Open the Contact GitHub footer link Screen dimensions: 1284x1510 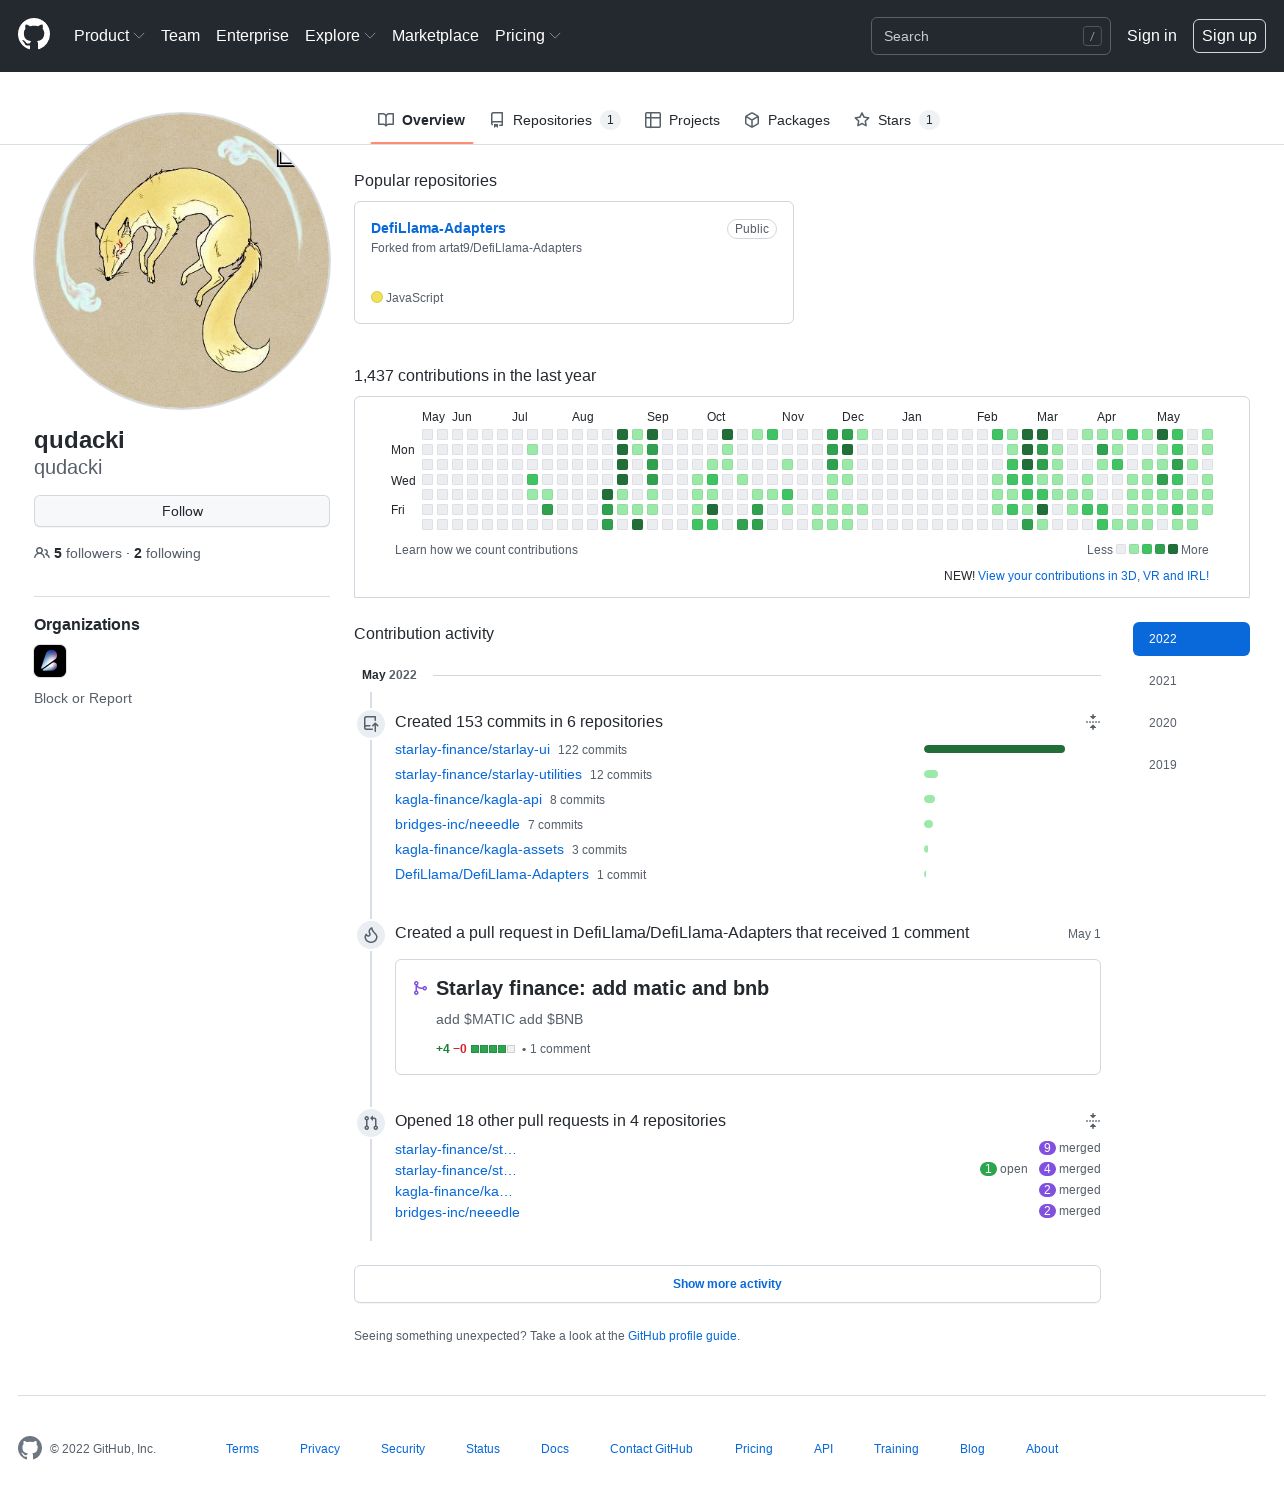pyautogui.click(x=651, y=1449)
